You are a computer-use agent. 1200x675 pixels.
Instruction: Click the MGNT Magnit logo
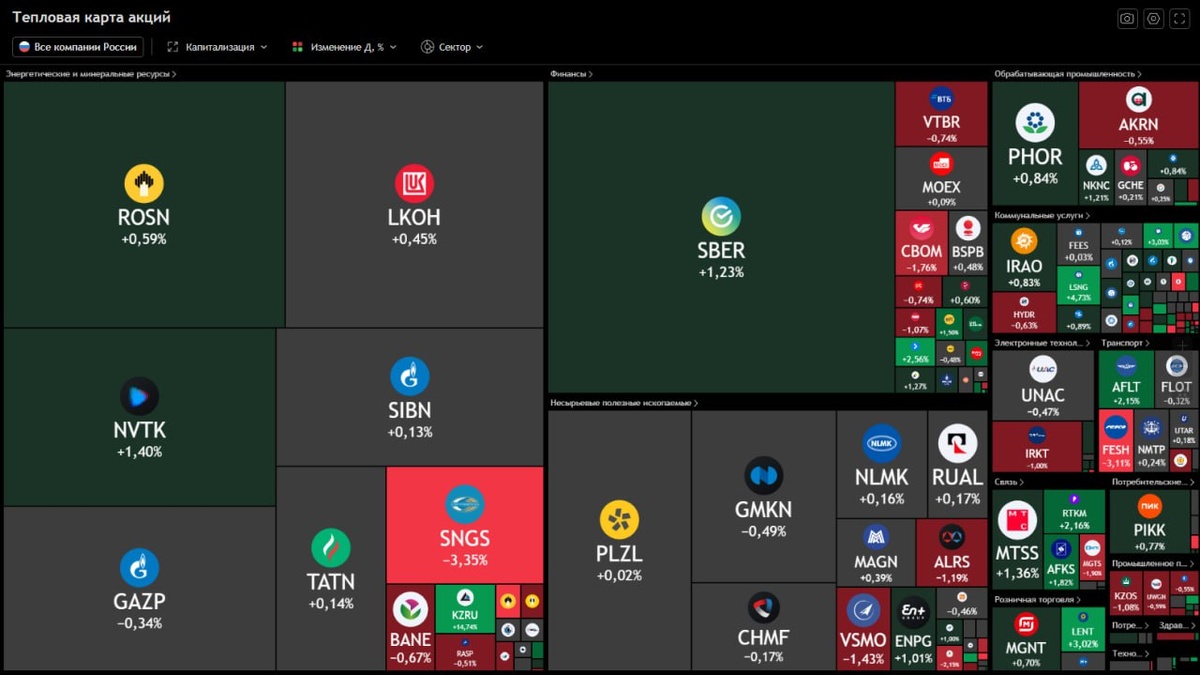click(x=1025, y=626)
